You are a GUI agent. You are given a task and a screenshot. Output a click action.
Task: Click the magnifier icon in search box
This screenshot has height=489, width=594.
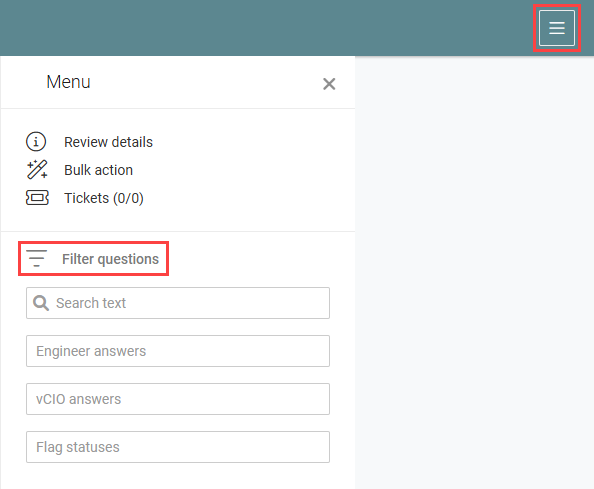click(41, 303)
